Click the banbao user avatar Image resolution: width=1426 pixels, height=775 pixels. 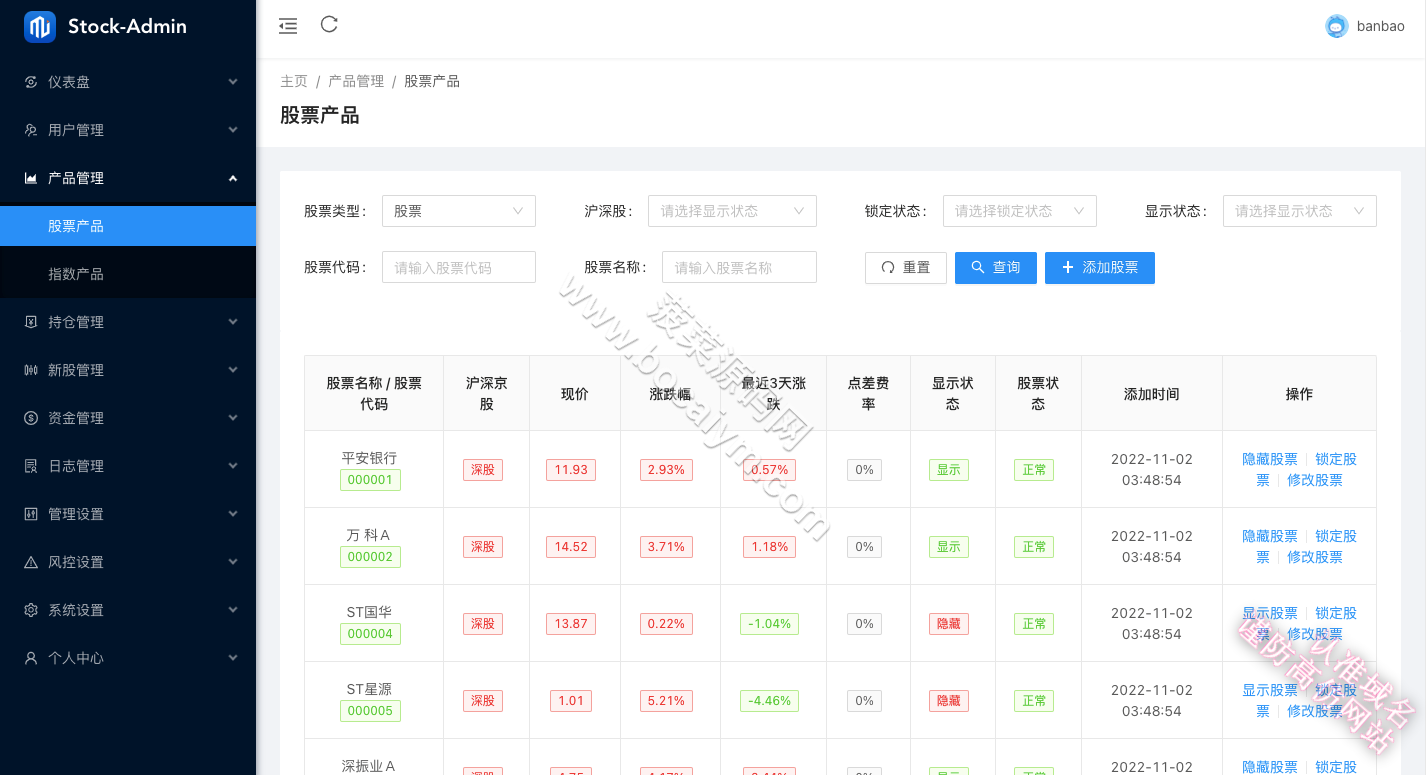(1337, 27)
